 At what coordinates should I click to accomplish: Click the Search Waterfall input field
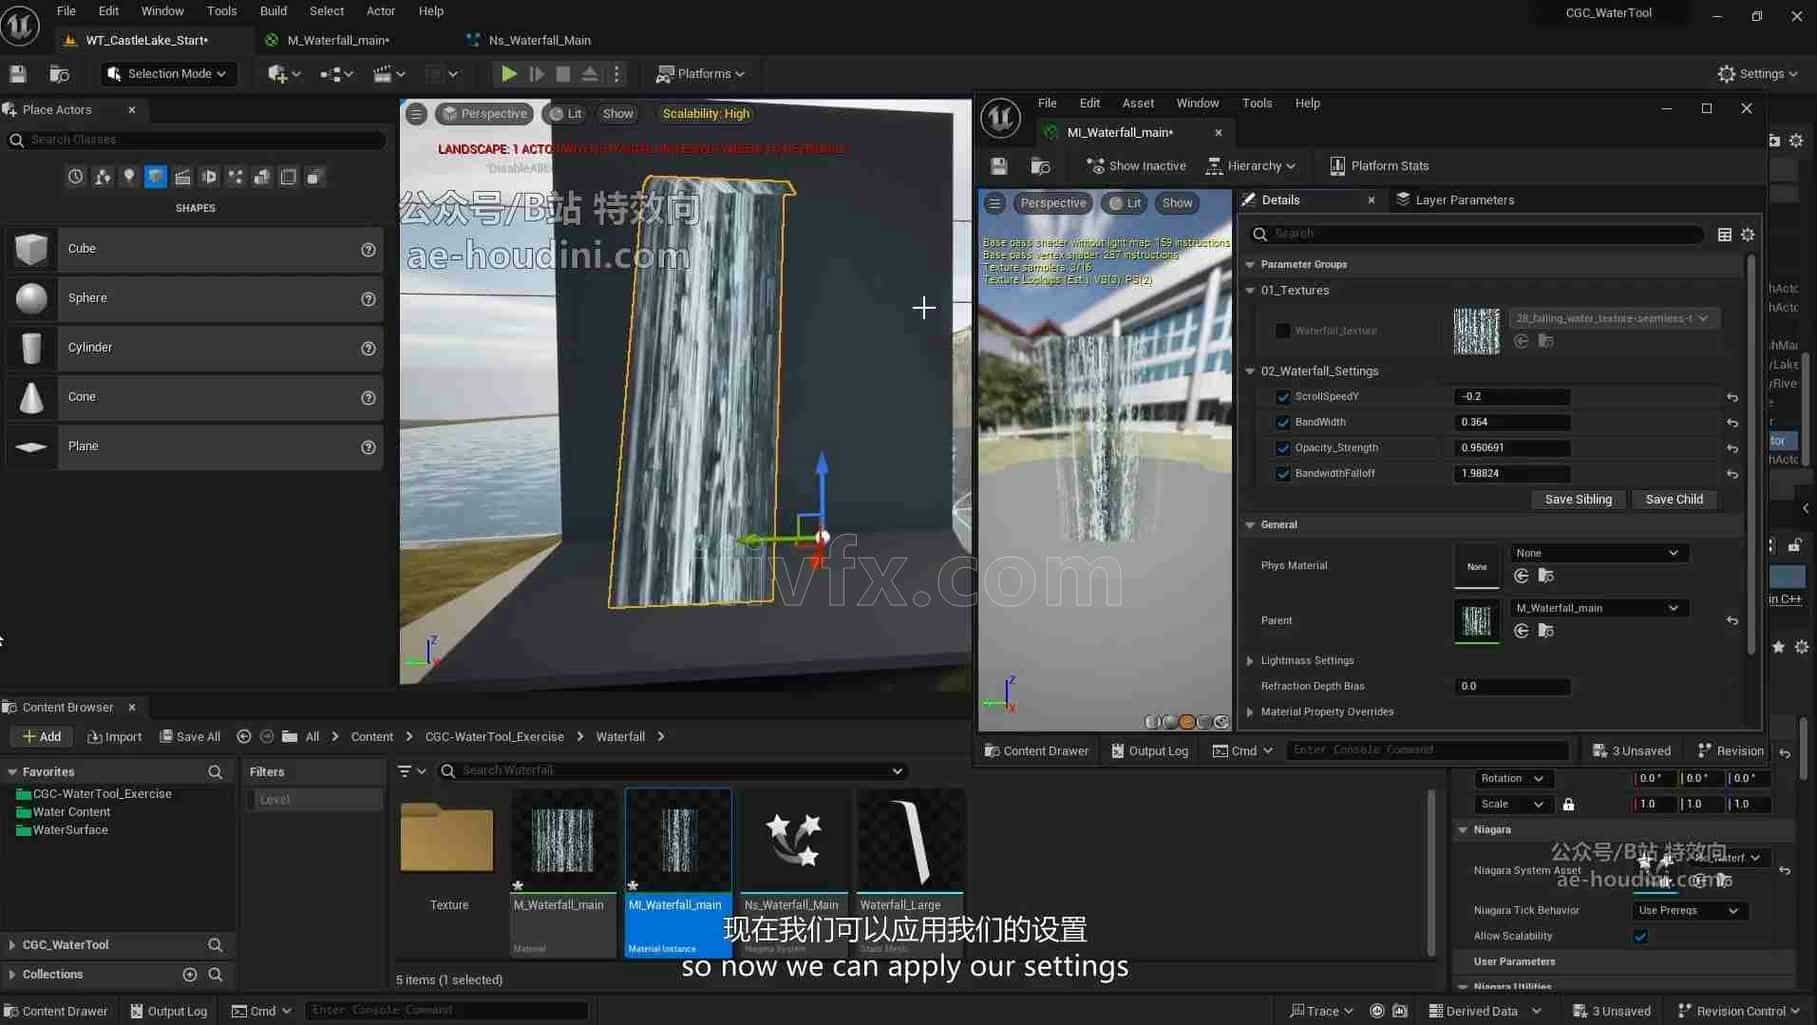coord(672,771)
